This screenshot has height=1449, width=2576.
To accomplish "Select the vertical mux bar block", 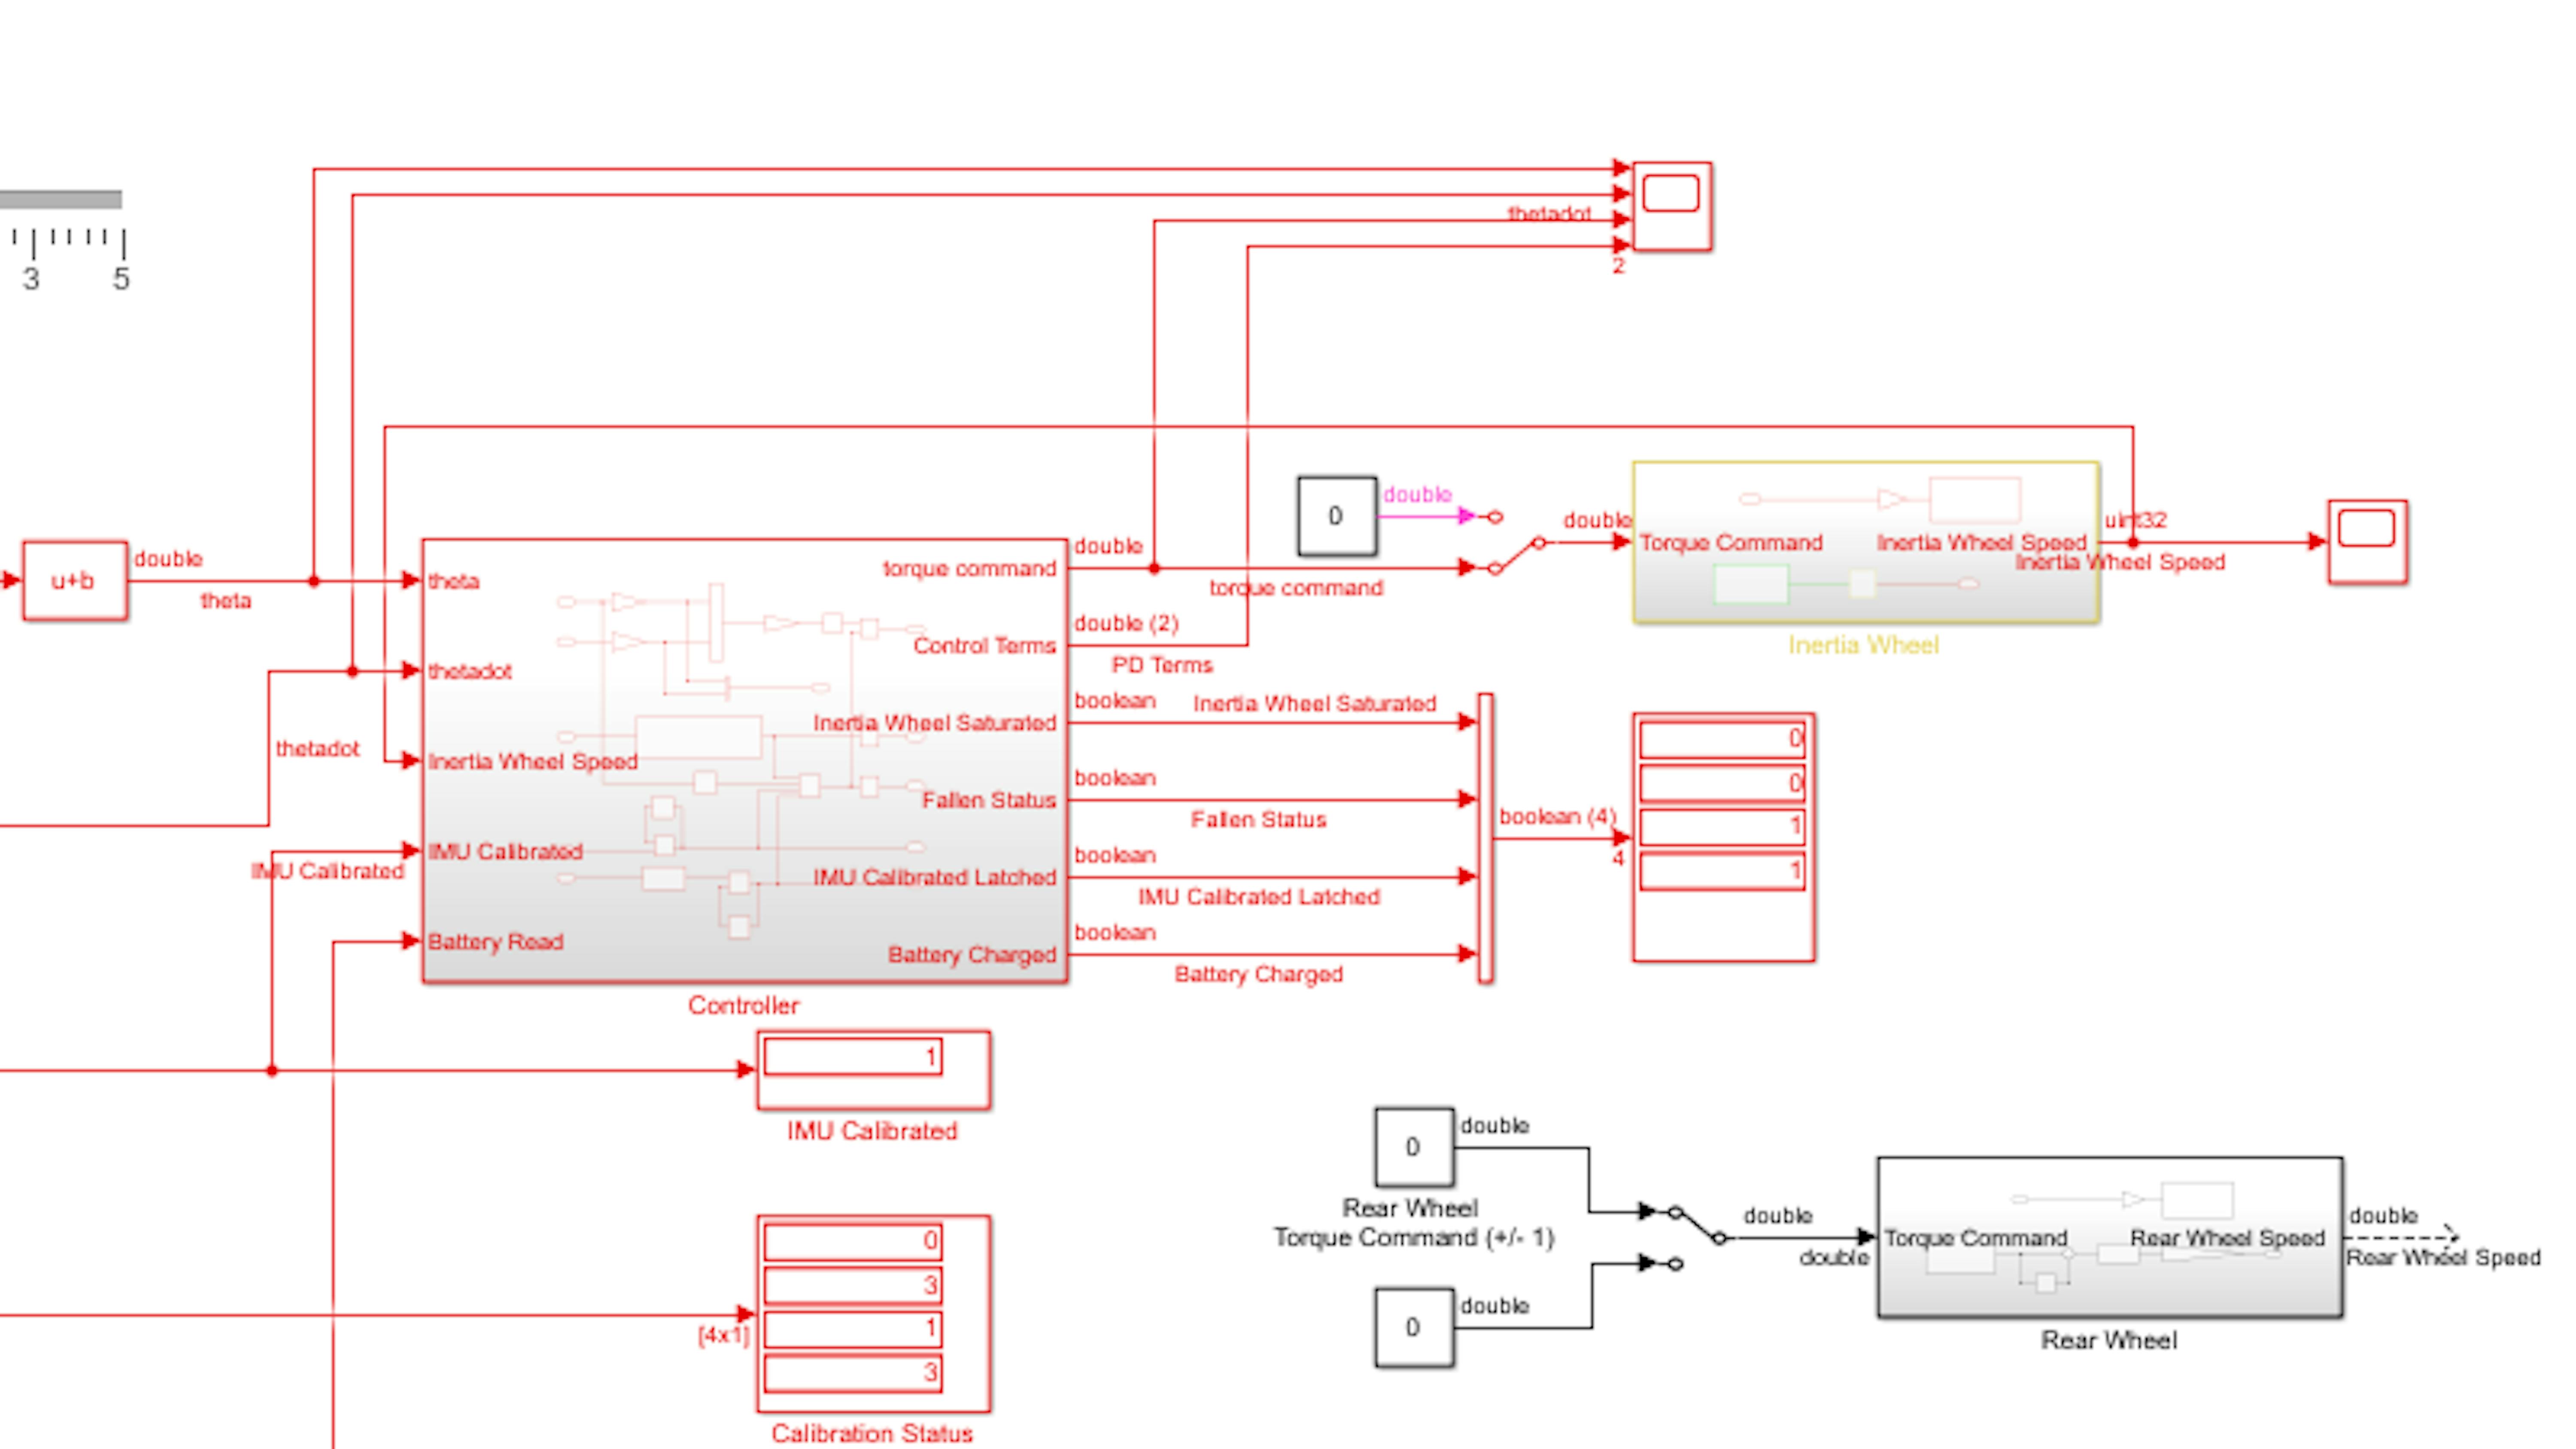I will pyautogui.click(x=1485, y=838).
